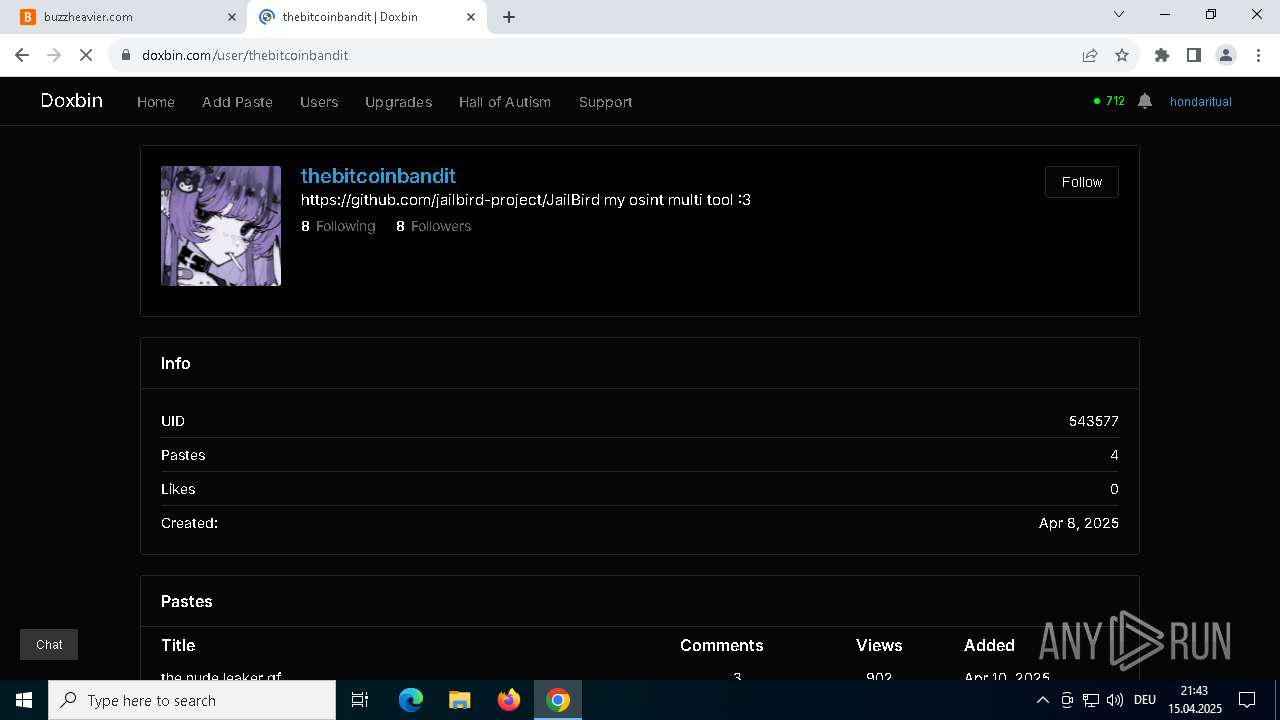Show hidden tray icons chevron
Viewport: 1280px width, 720px height.
(x=1042, y=700)
